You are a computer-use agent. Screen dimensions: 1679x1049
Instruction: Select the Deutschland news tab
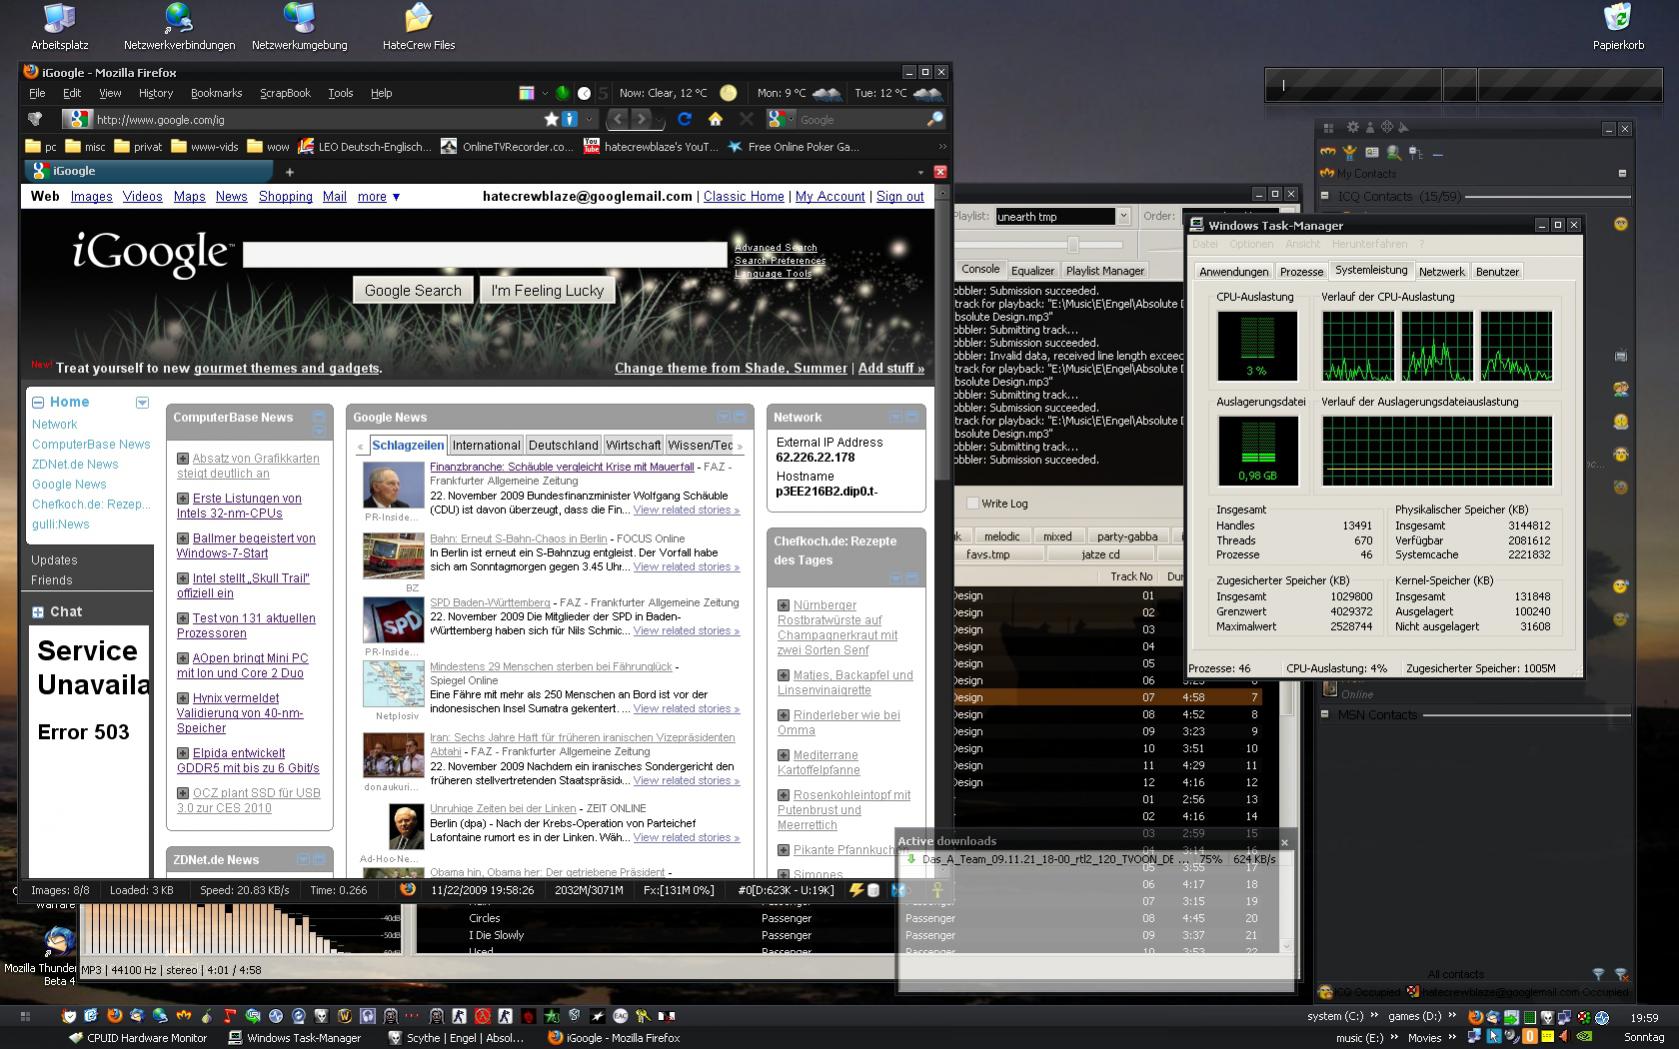coord(563,445)
